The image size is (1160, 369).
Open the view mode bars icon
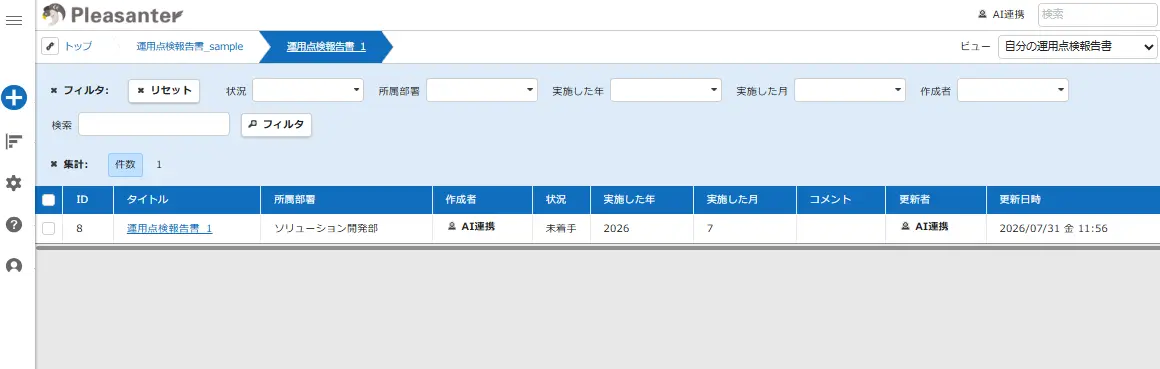click(x=13, y=141)
